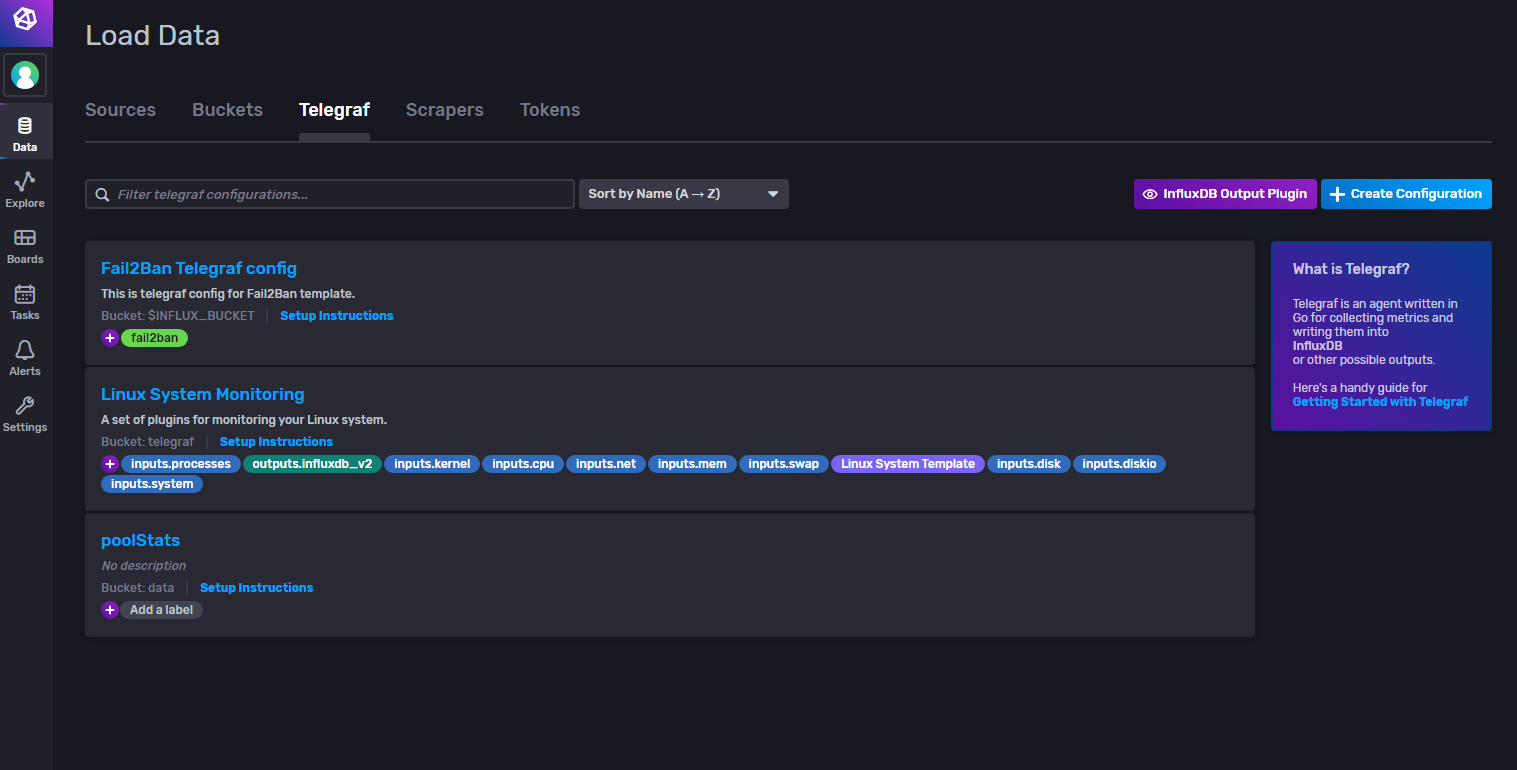Click the Create Configuration button
This screenshot has width=1517, height=770.
(x=1405, y=194)
